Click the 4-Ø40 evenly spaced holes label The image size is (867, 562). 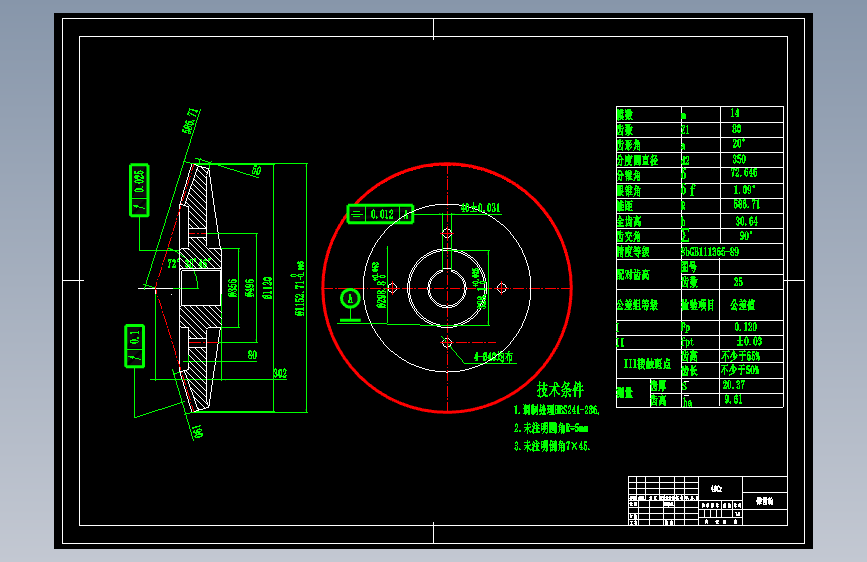coord(493,357)
